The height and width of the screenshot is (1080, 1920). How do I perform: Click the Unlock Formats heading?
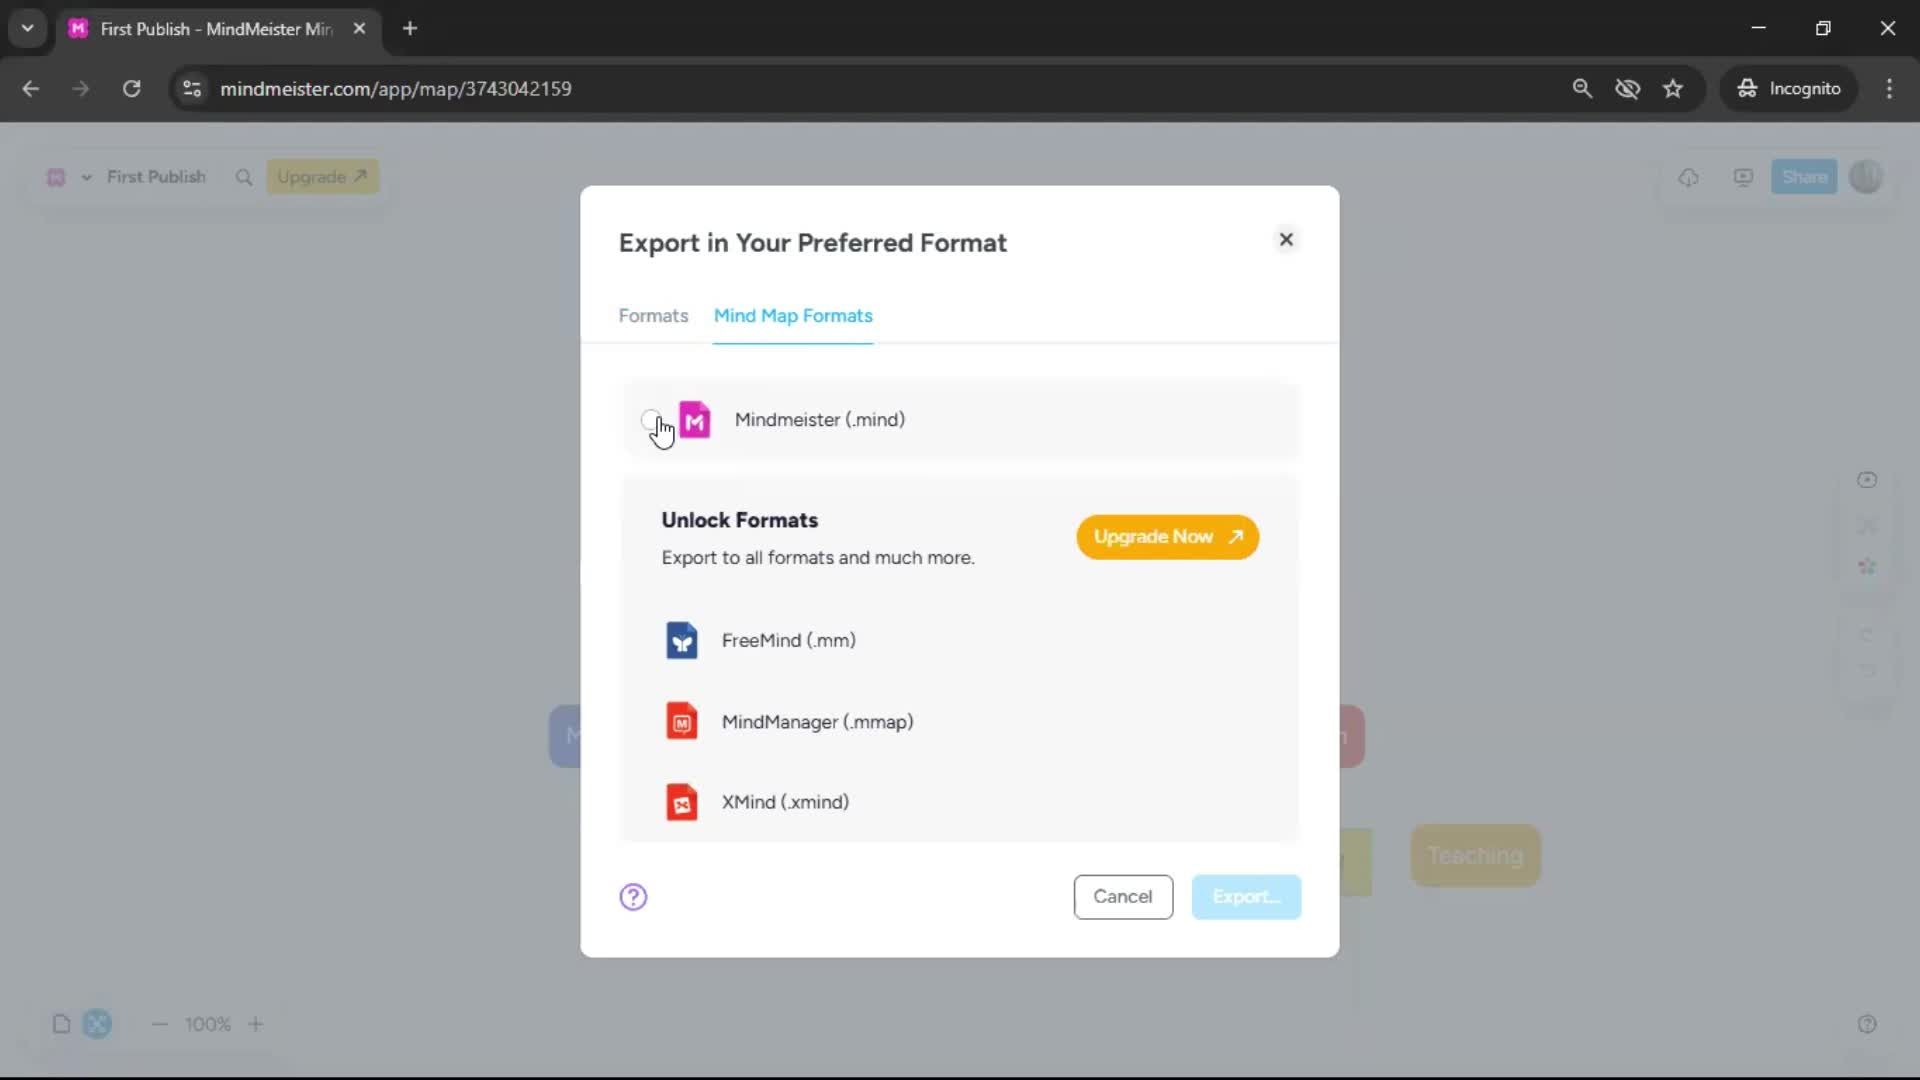point(740,520)
